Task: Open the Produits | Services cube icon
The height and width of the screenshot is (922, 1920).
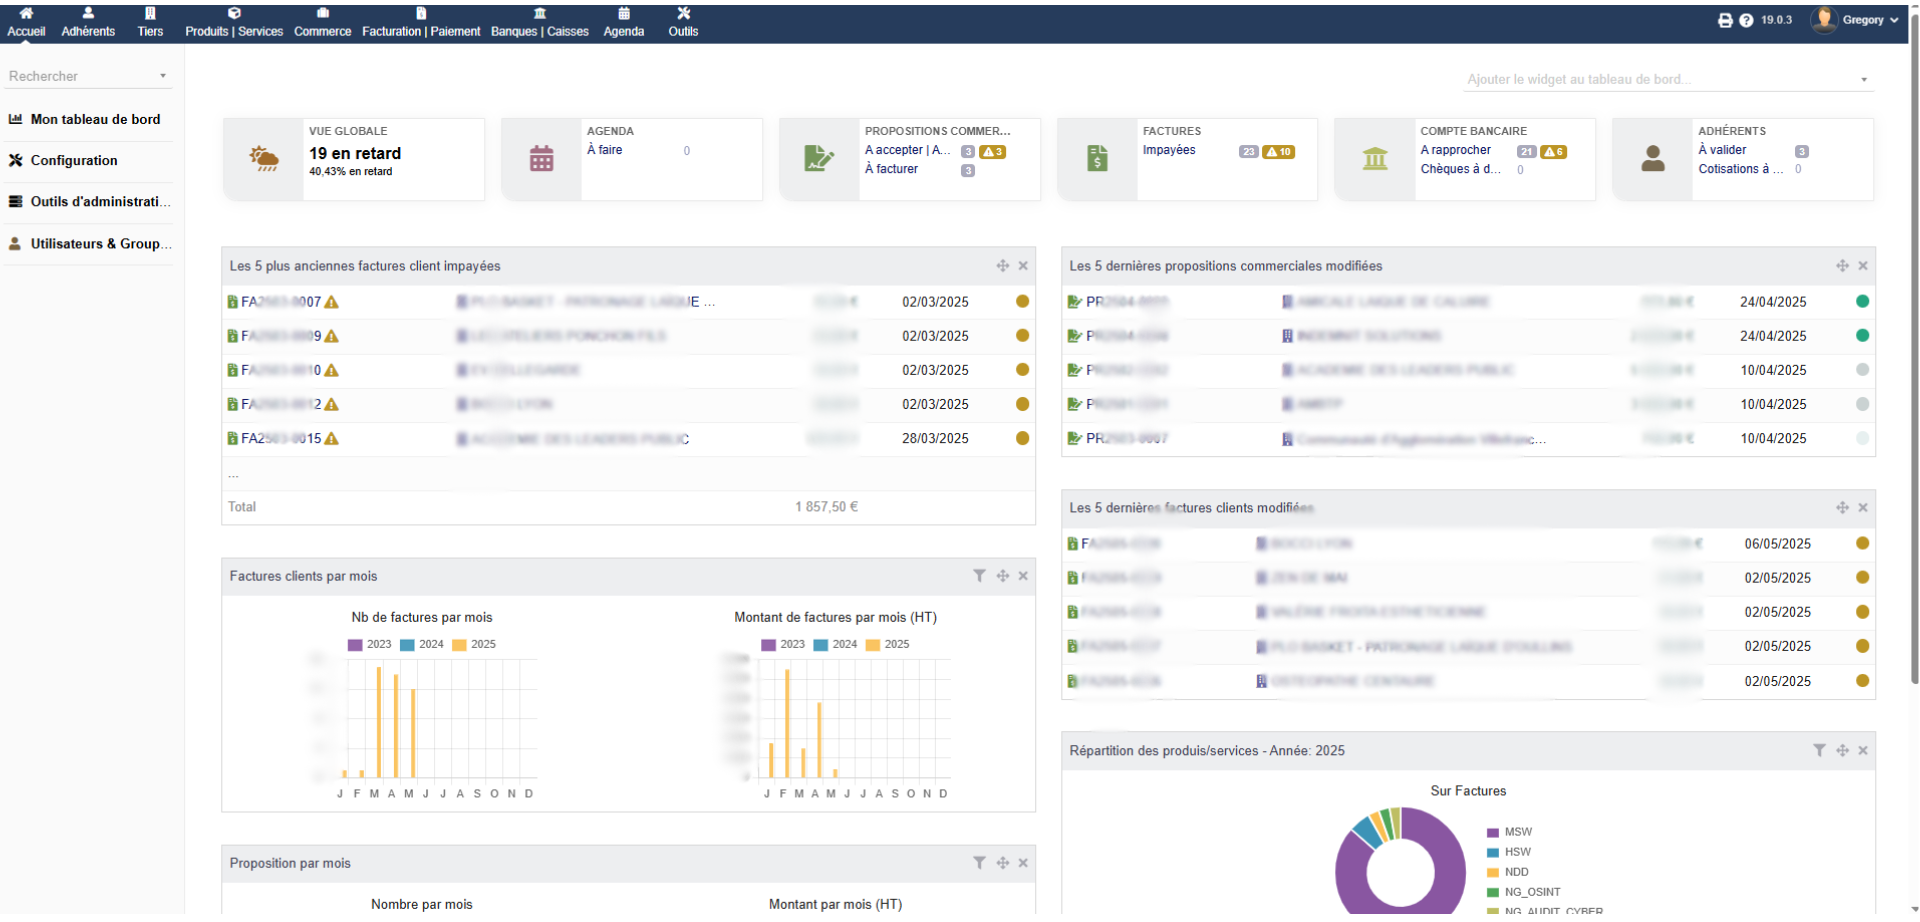Action: coord(234,14)
